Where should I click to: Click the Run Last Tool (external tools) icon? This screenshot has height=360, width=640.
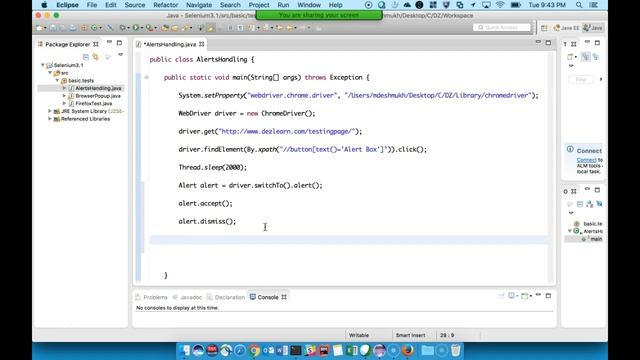coord(149,28)
